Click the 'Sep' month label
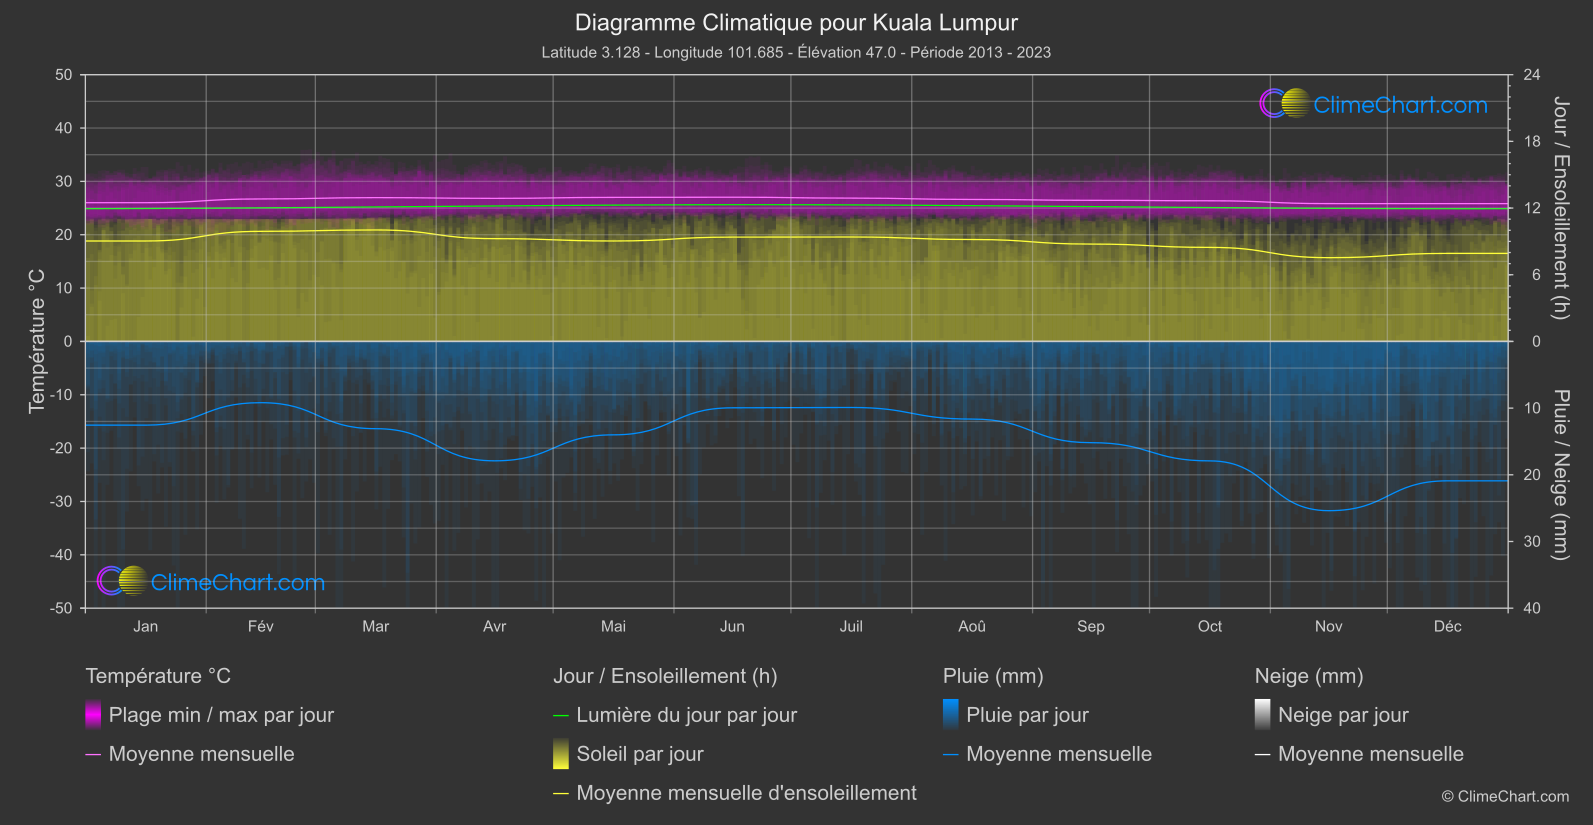The width and height of the screenshot is (1593, 825). point(1091,626)
